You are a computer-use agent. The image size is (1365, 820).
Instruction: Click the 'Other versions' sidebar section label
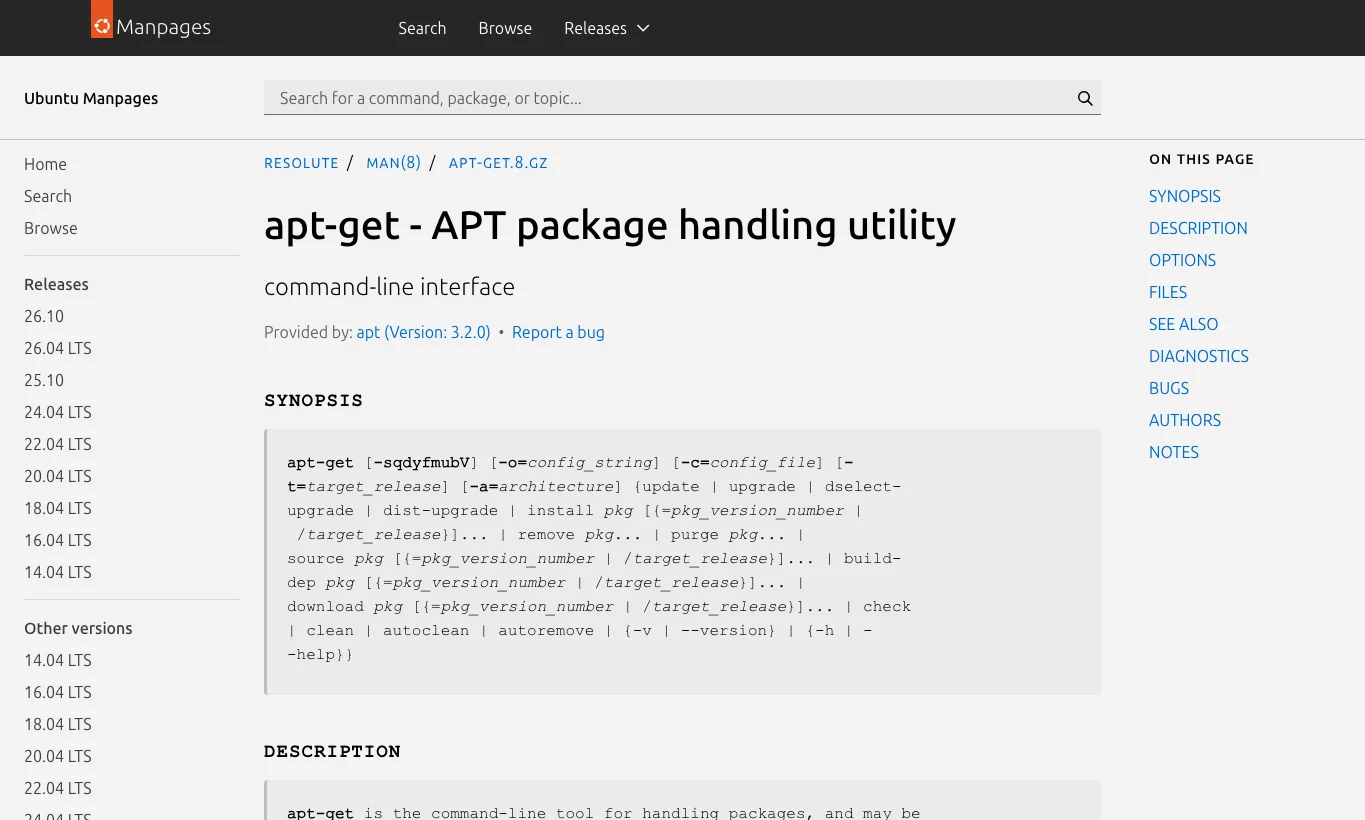pyautogui.click(x=78, y=628)
